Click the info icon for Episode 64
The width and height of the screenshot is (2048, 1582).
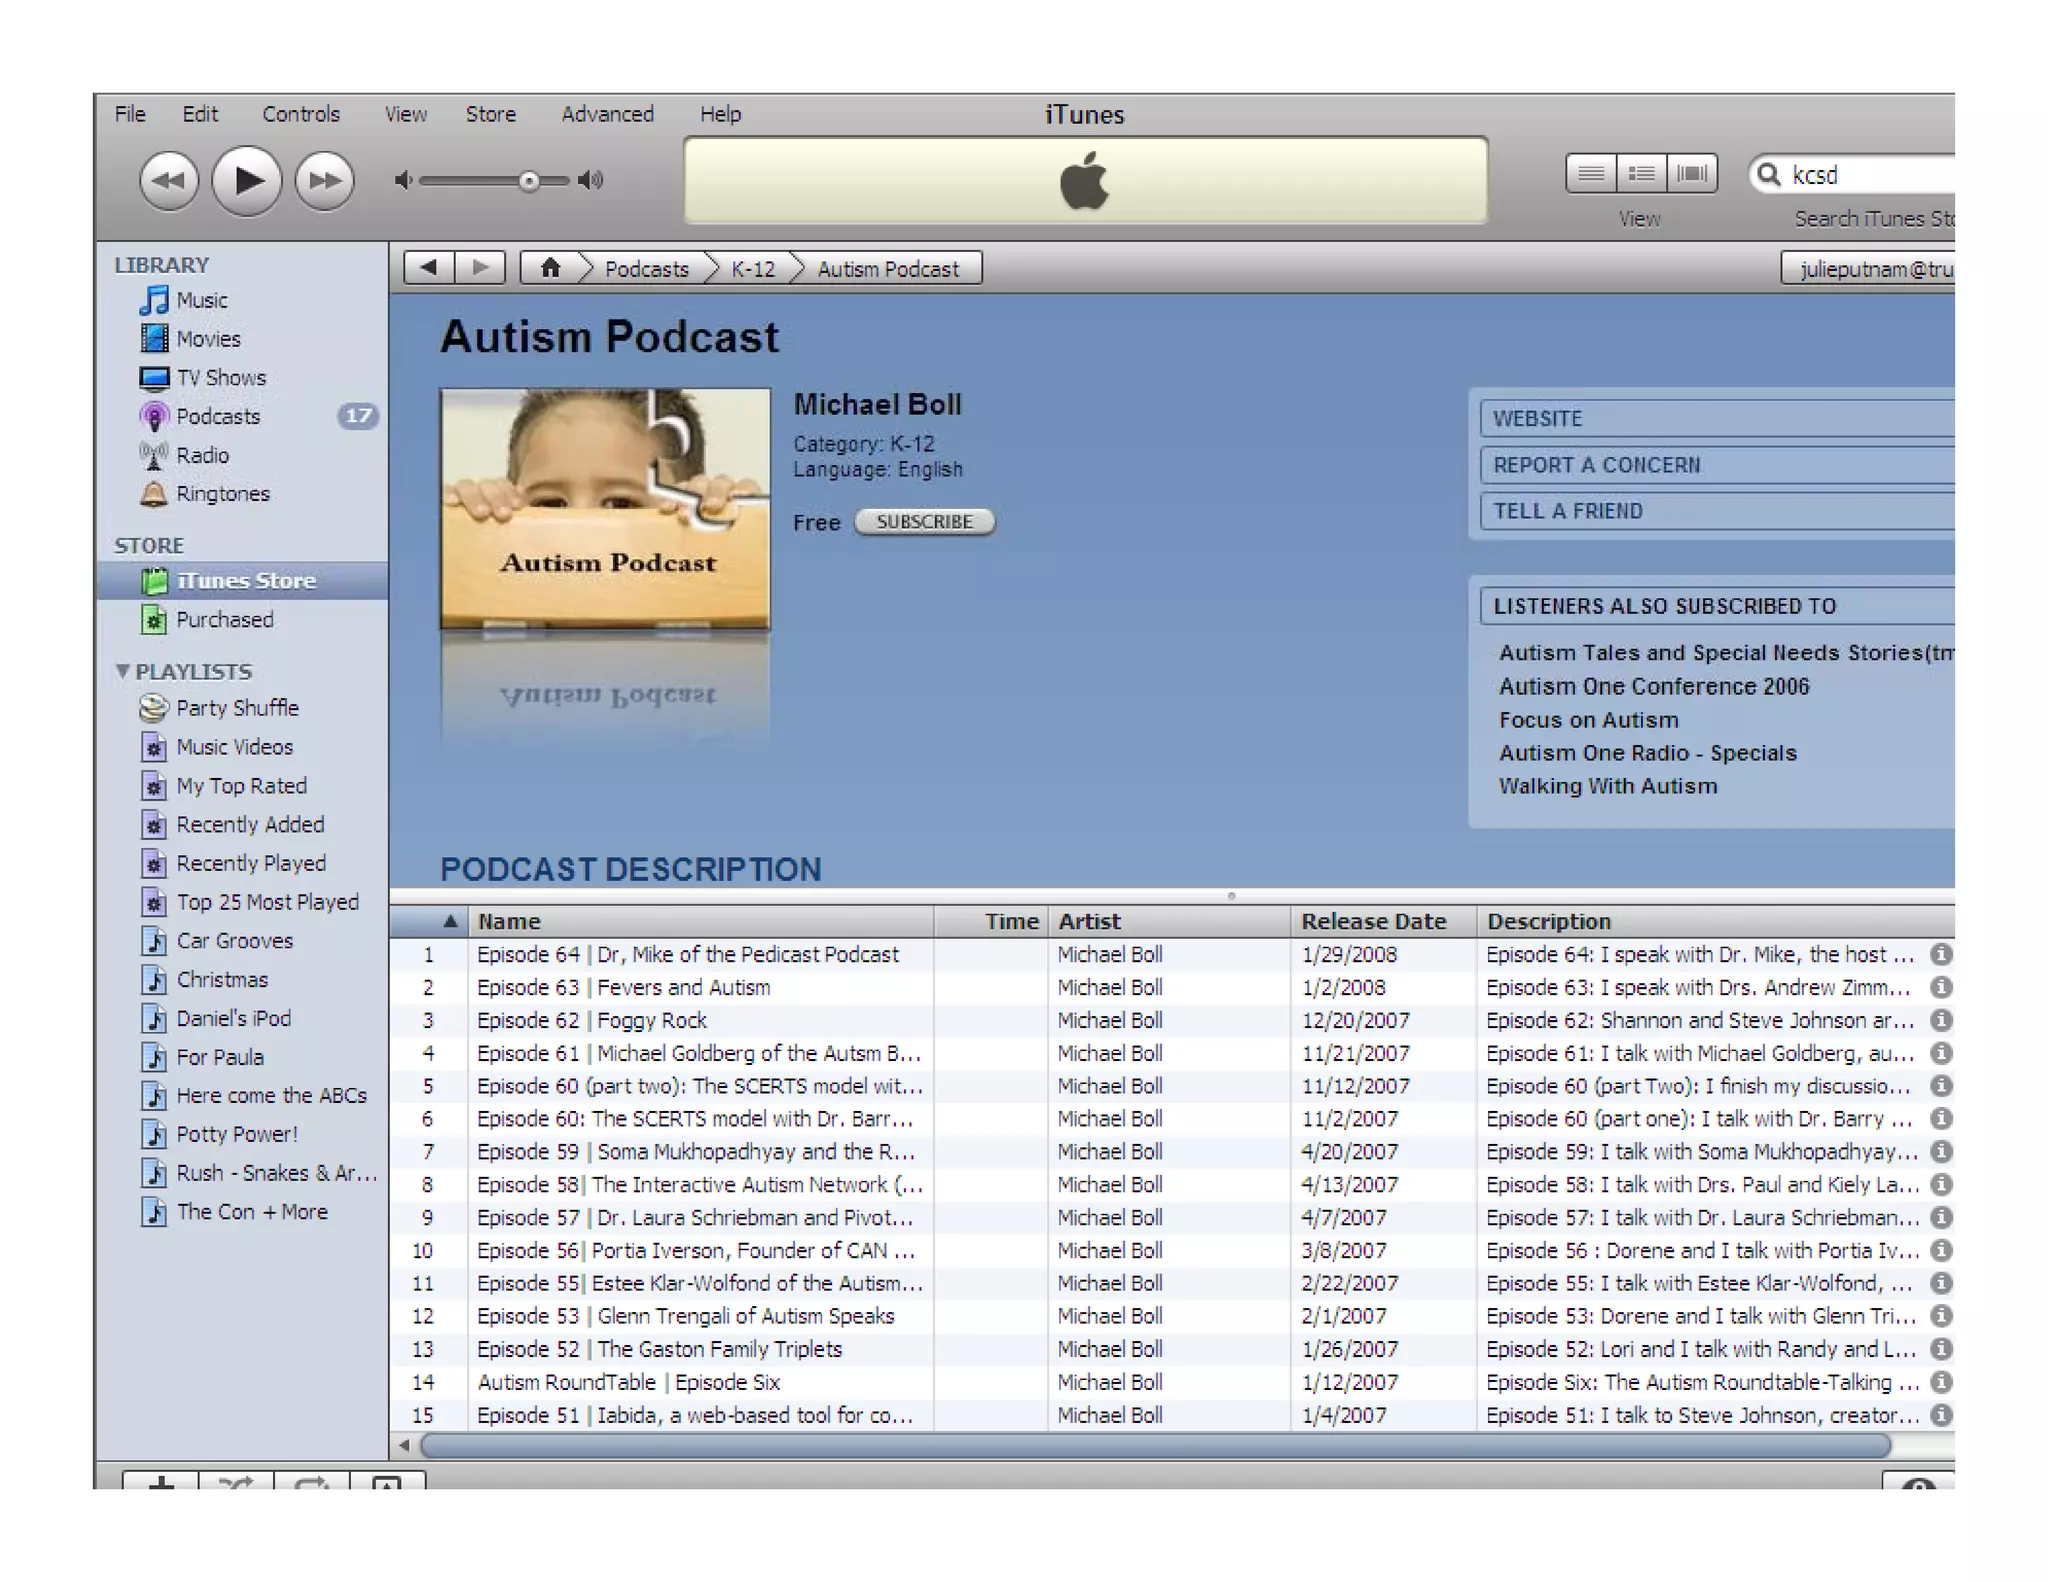coord(1940,954)
